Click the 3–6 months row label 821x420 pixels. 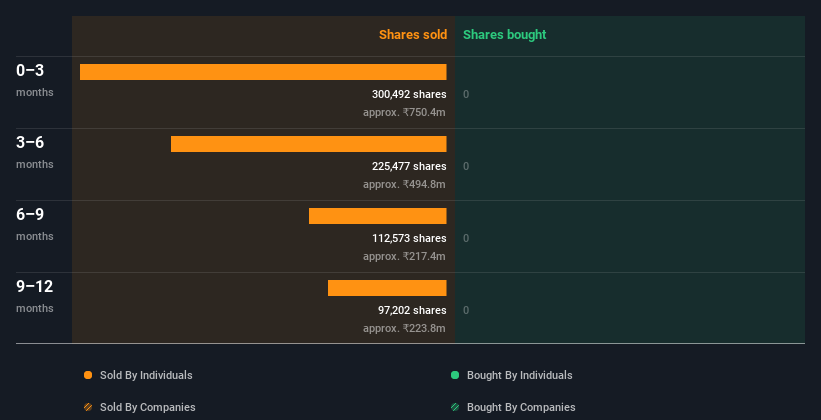pos(35,152)
